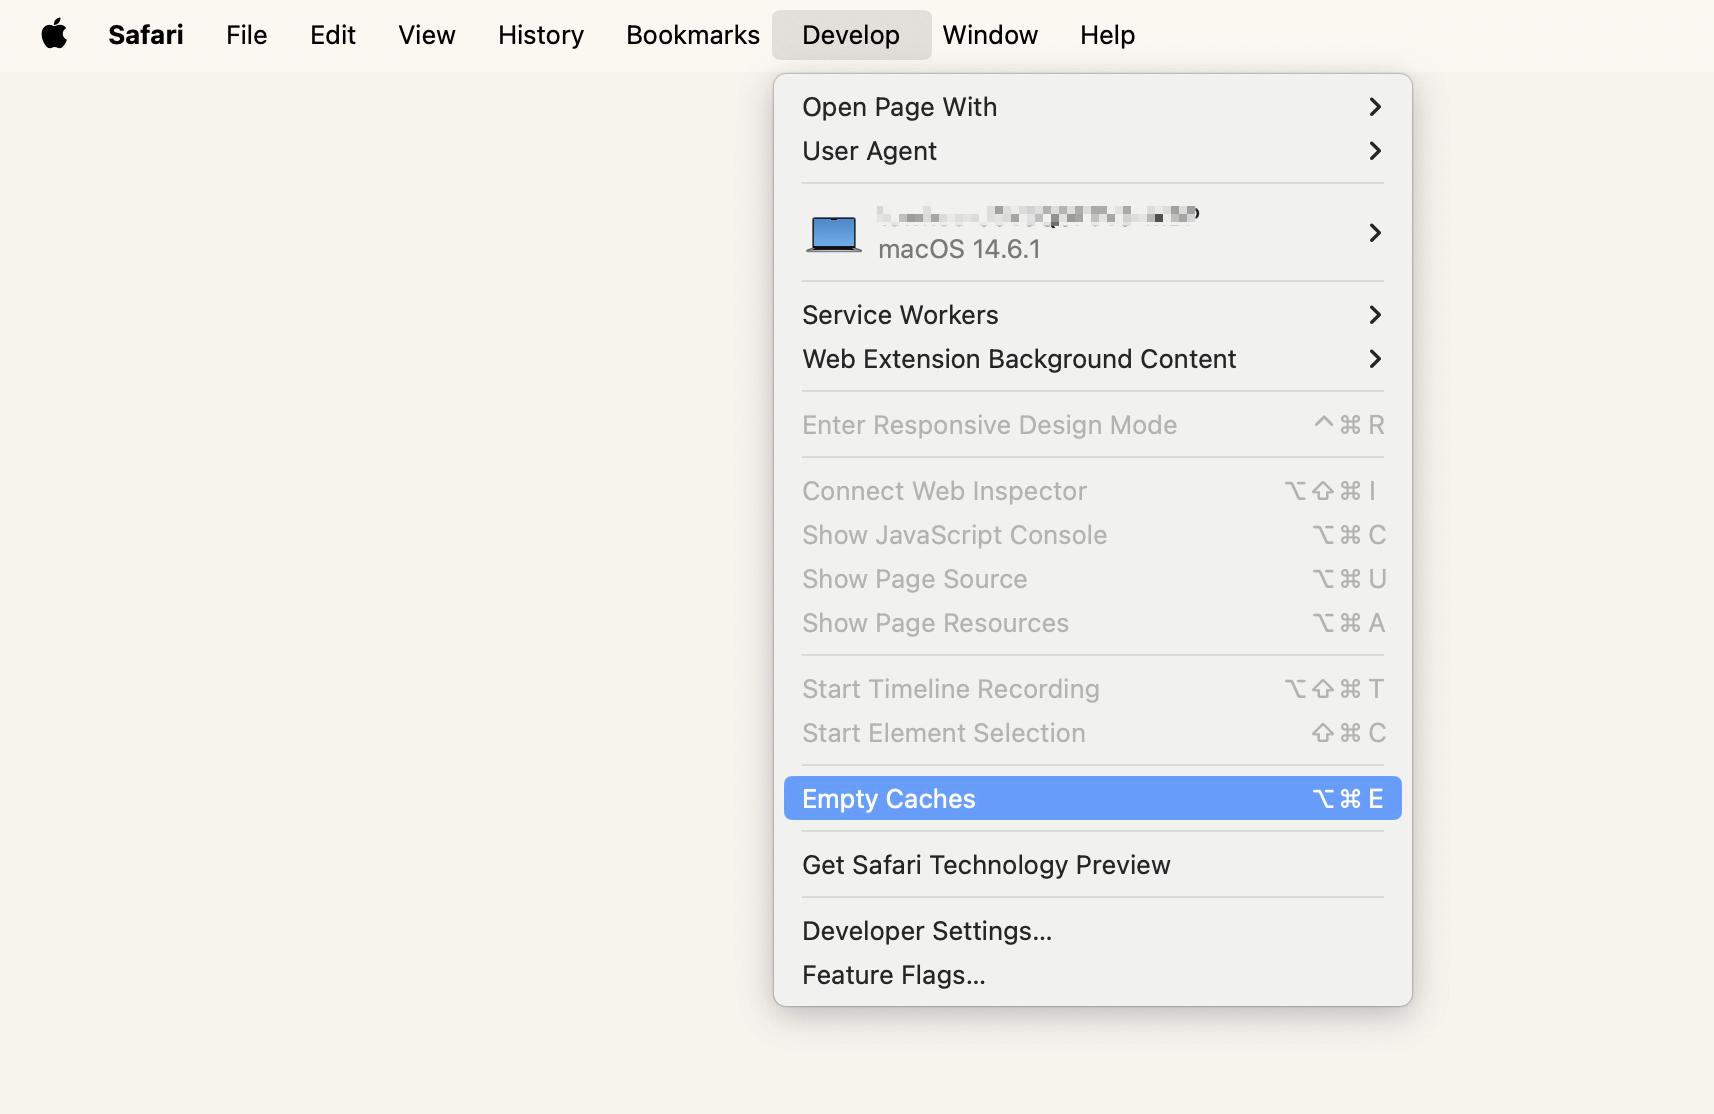This screenshot has width=1714, height=1114.
Task: Expand the User Agent submenu
Action: pyautogui.click(x=1093, y=151)
